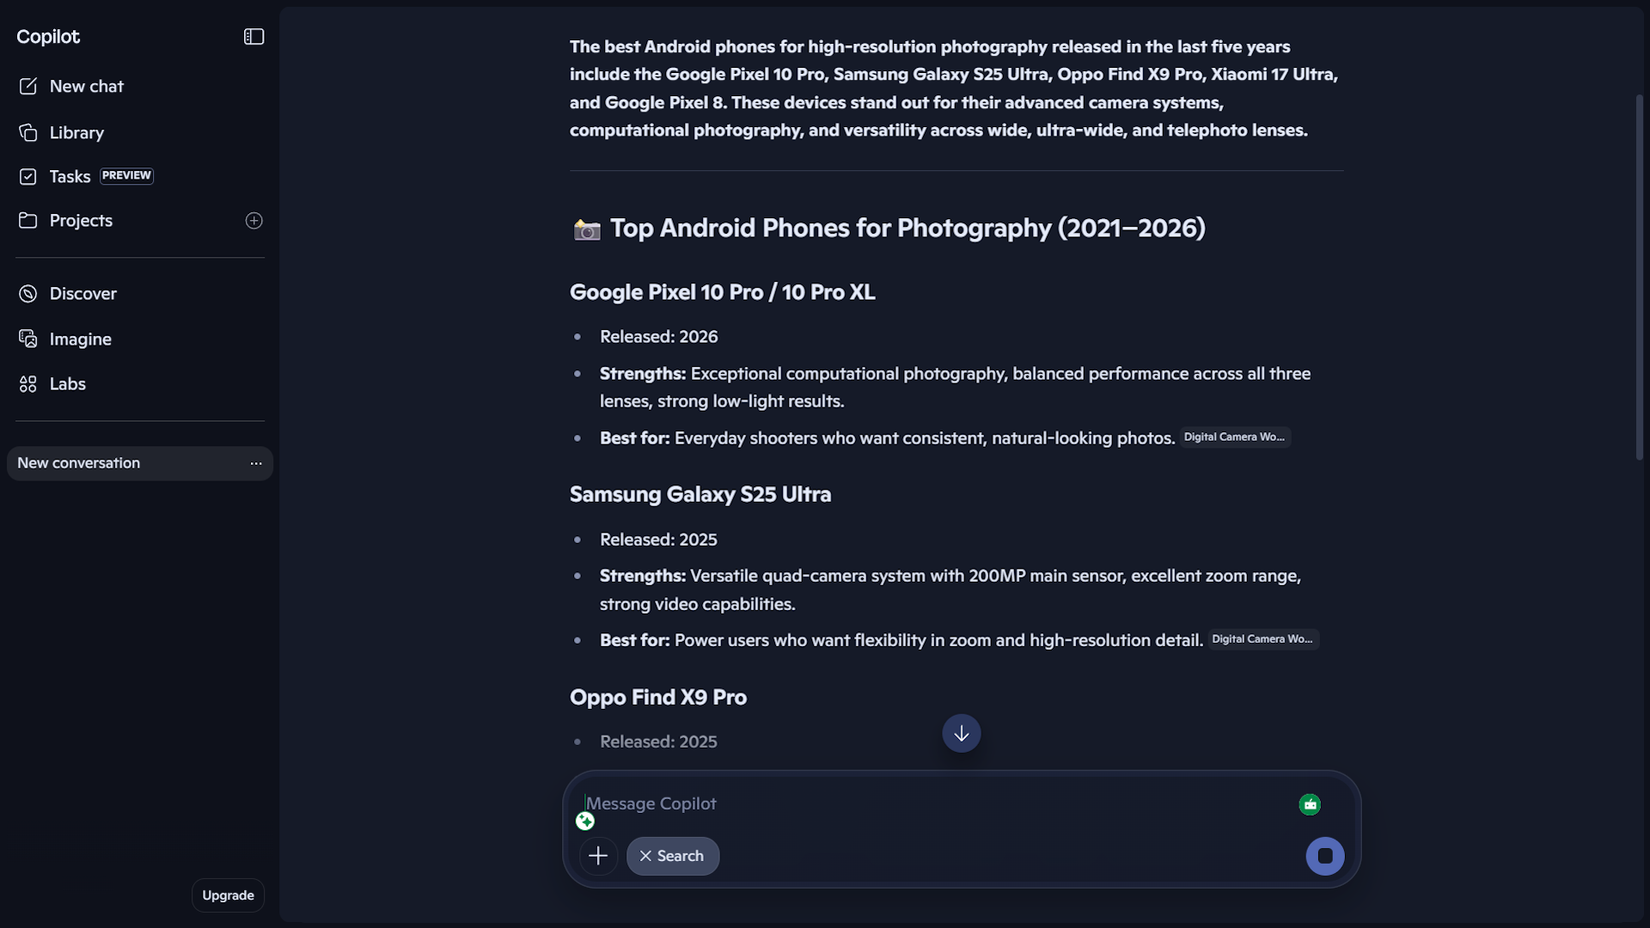Select the New conversation chat entry
The height and width of the screenshot is (928, 1650).
pyautogui.click(x=125, y=463)
